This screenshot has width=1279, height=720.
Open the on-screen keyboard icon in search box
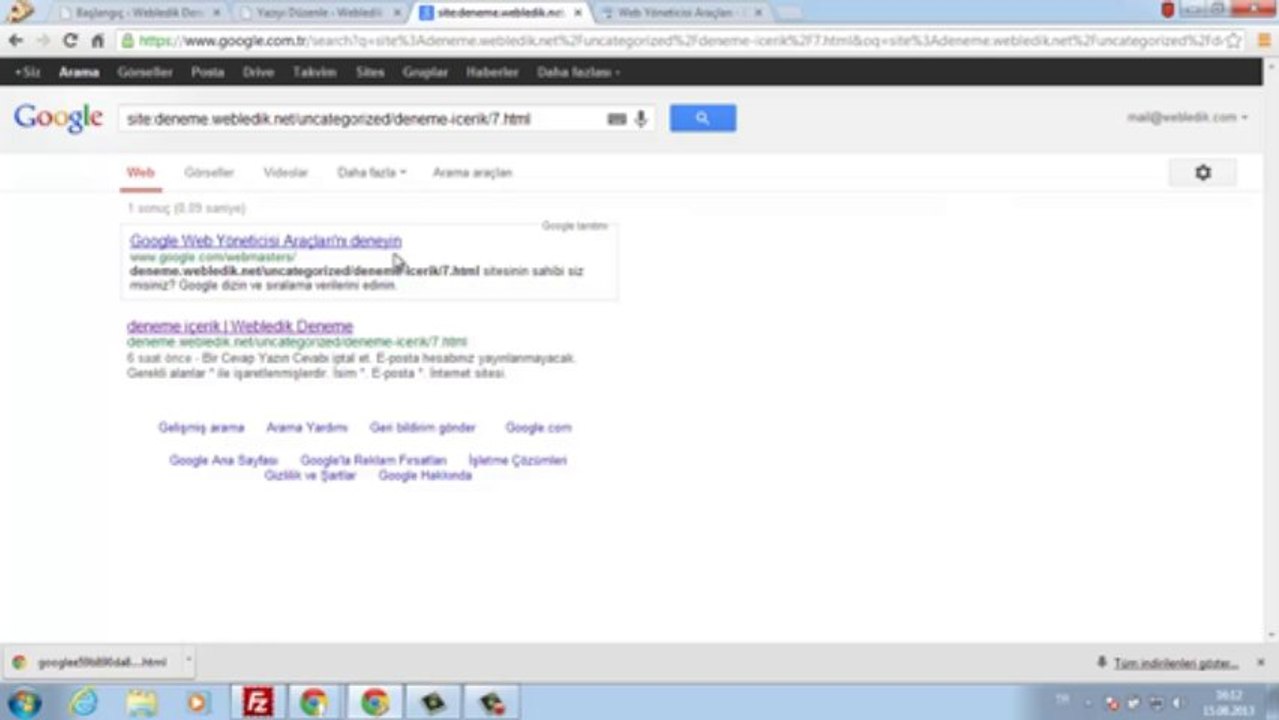[x=617, y=119]
